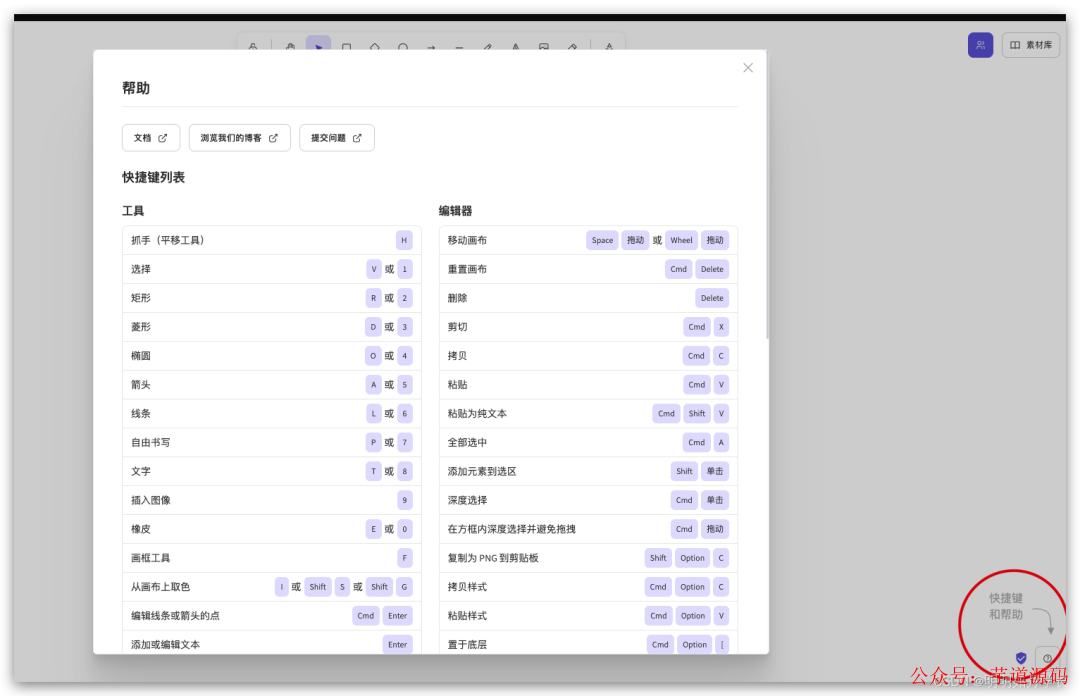The width and height of the screenshot is (1080, 696).
Task: Select the Text tool
Action: tap(515, 45)
